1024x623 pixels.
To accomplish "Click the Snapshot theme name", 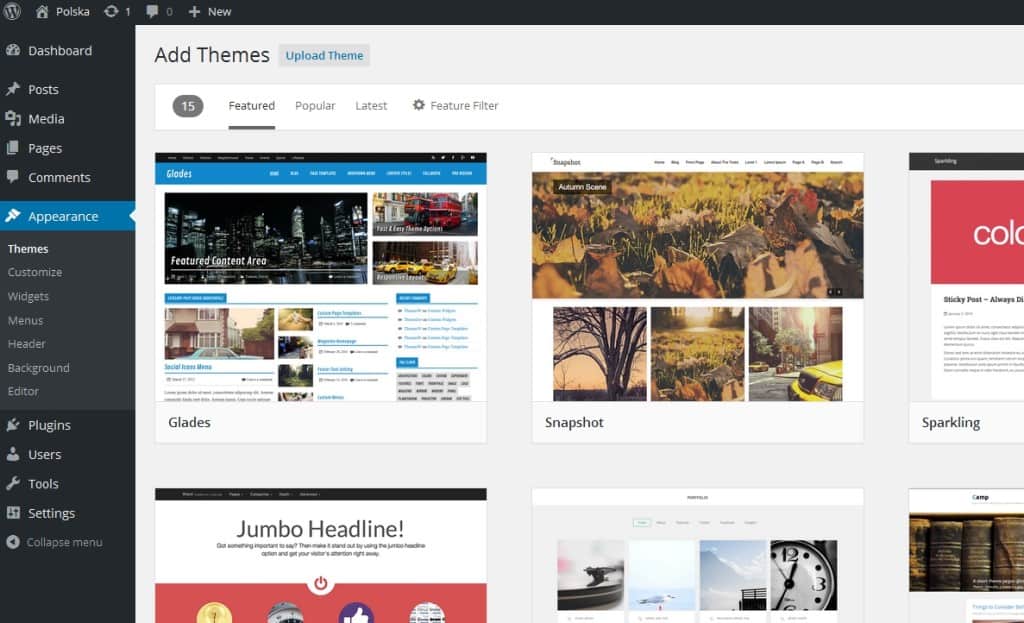I will click(574, 423).
